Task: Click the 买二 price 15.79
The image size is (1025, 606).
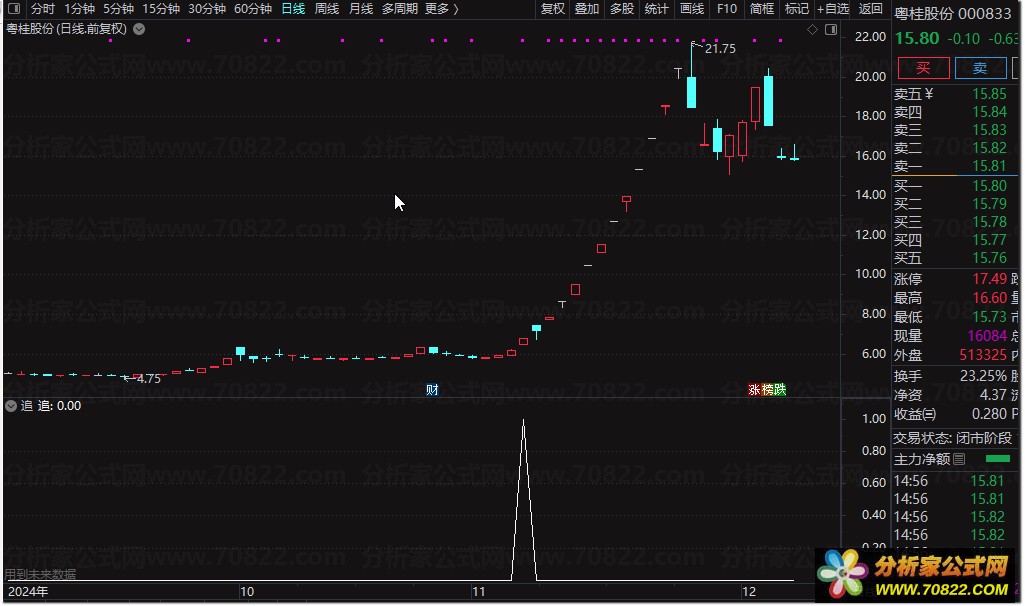Action: [x=989, y=204]
